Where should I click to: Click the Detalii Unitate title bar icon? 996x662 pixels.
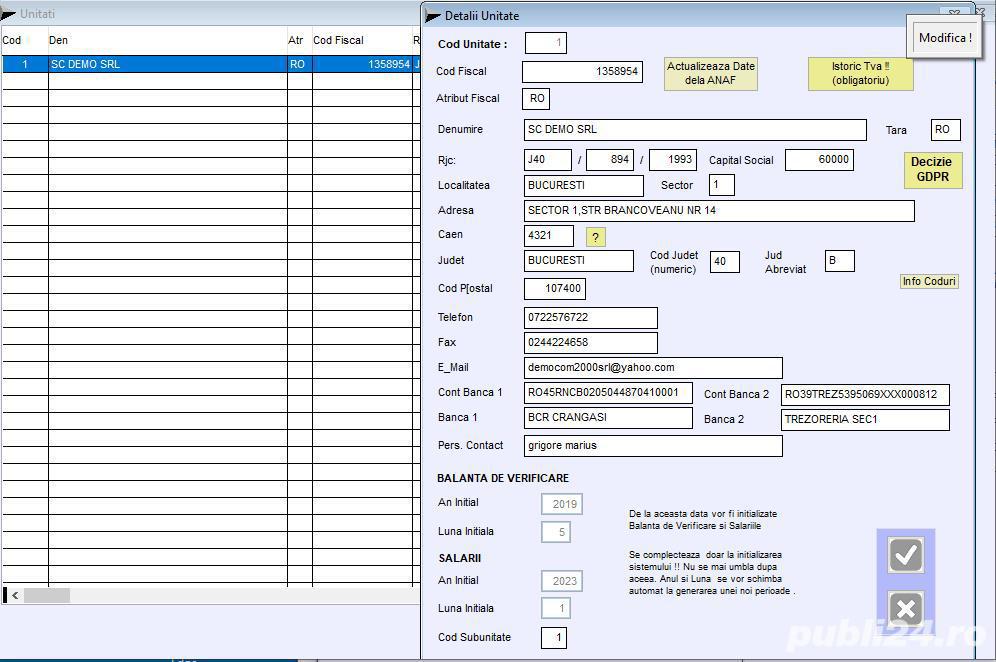click(x=431, y=16)
